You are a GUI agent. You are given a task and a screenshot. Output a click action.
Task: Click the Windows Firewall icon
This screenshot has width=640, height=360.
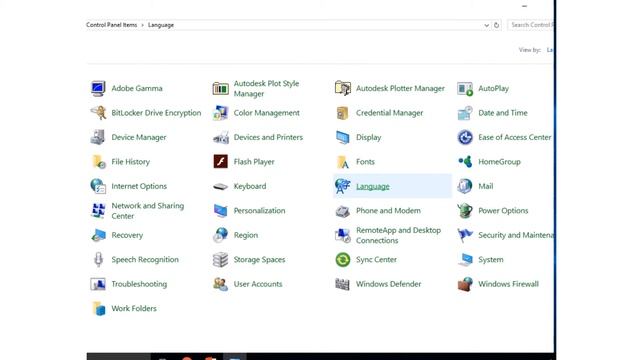pos(465,284)
